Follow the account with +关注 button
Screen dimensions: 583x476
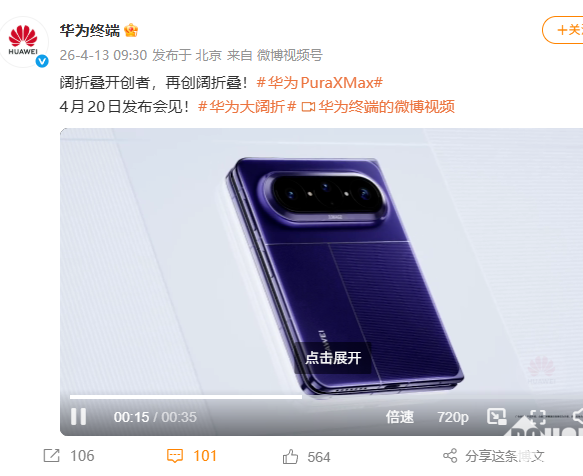coord(563,30)
